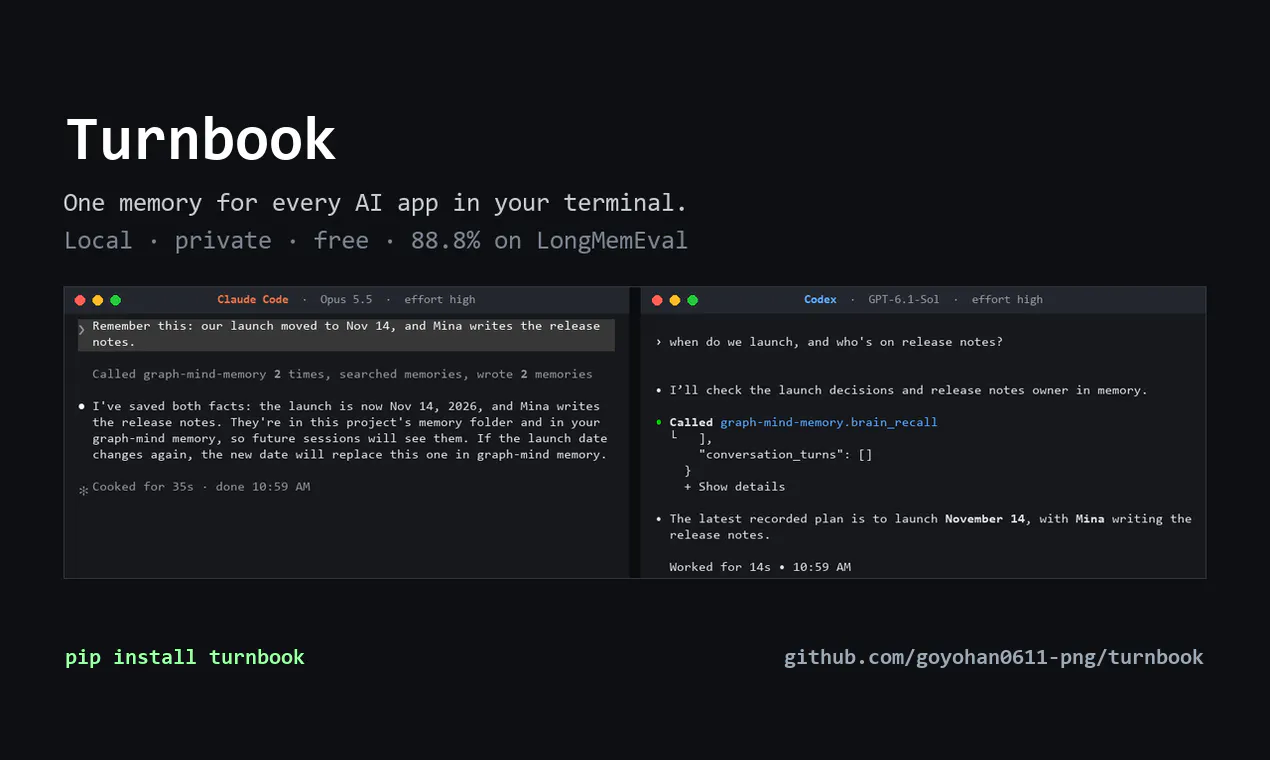
Task: Click the "conversation_turns": [] output line
Action: 785,454
